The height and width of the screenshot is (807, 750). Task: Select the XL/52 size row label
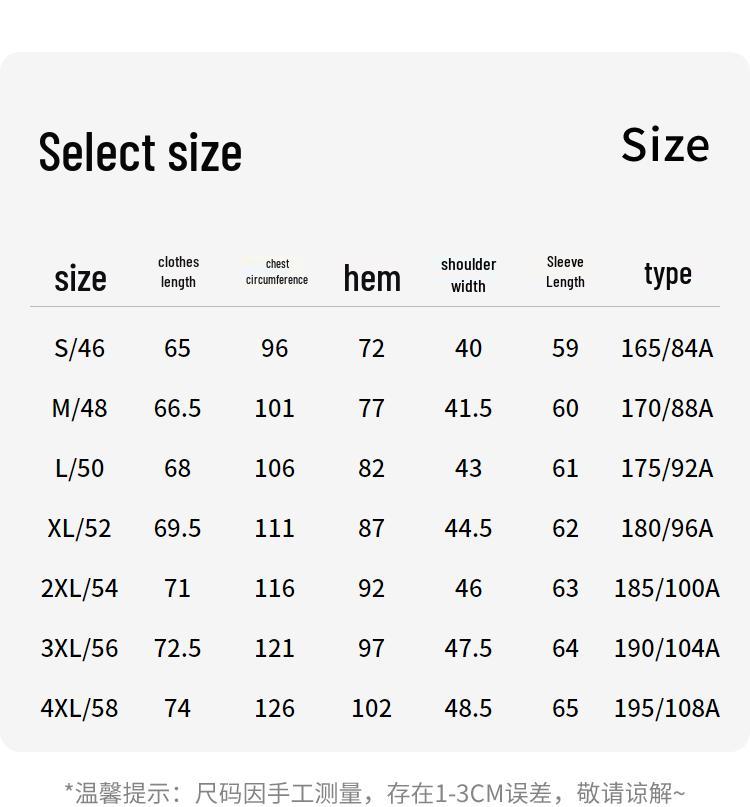tap(79, 528)
